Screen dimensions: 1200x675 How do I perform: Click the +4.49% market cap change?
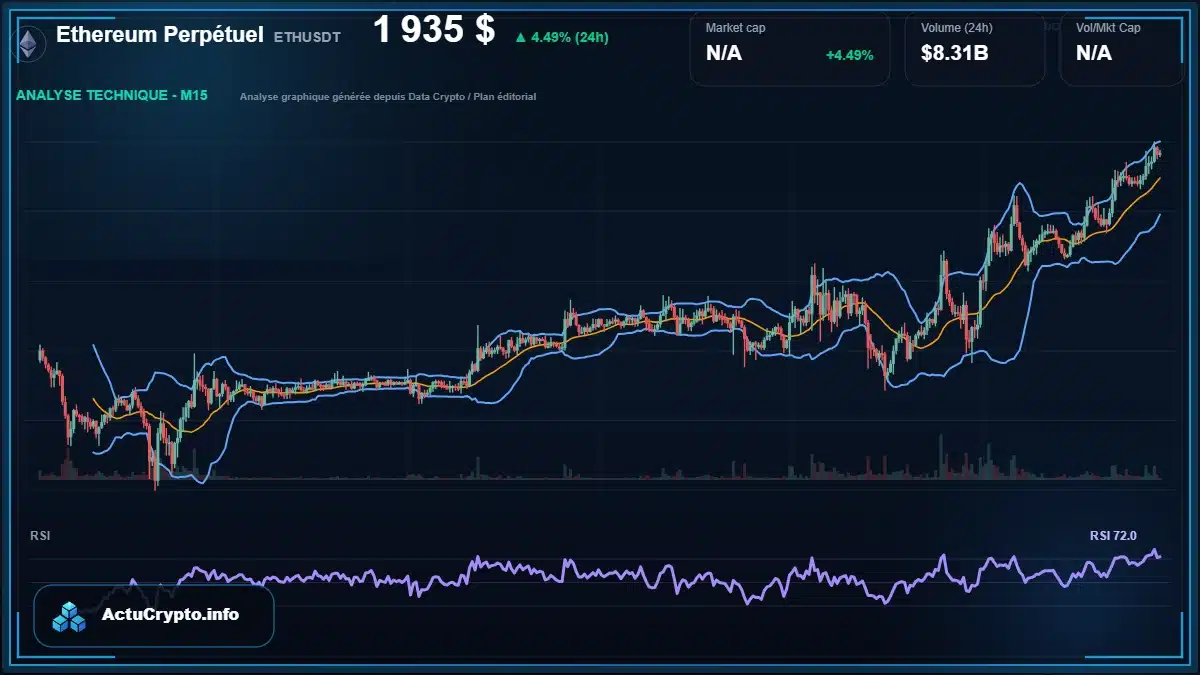coord(849,55)
